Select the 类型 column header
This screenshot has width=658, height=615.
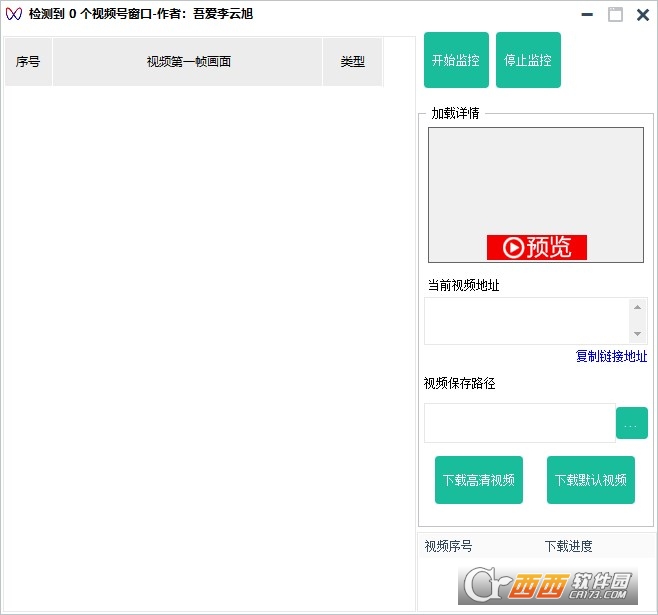(352, 62)
